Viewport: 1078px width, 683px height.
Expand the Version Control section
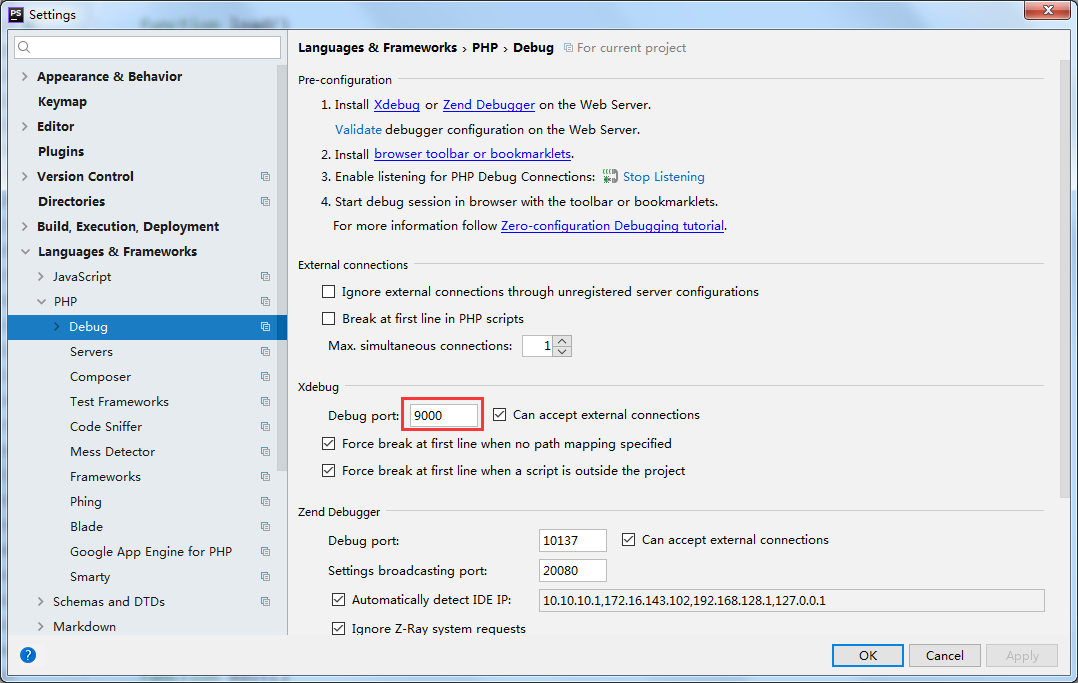tap(25, 177)
